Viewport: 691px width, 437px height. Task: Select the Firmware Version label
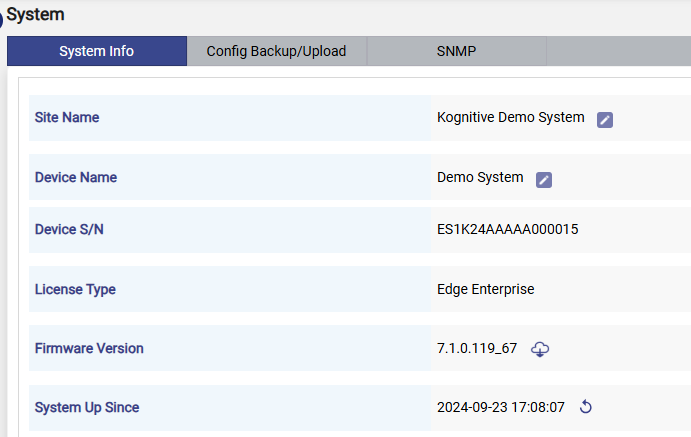89,349
